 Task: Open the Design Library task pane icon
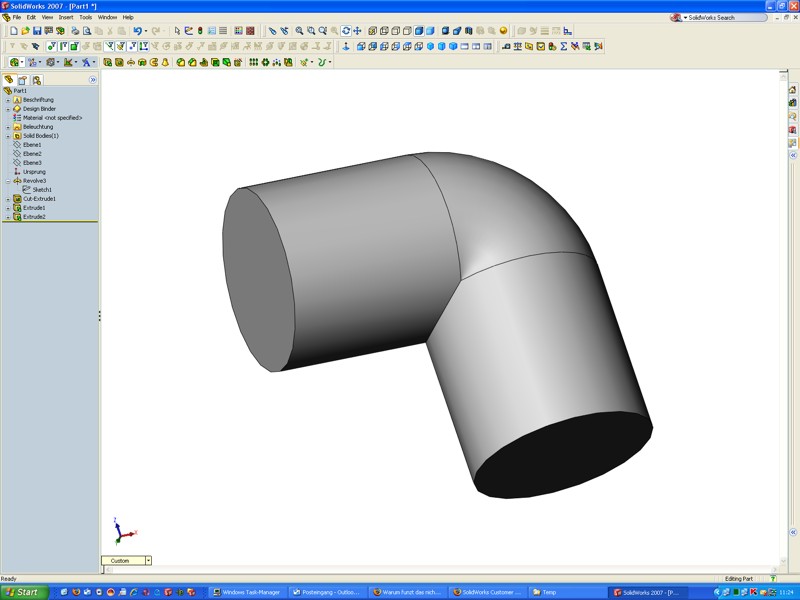pyautogui.click(x=792, y=103)
